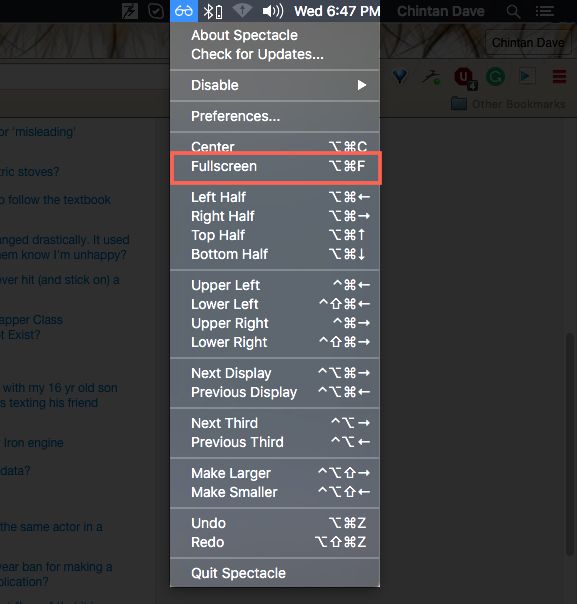577x604 pixels.
Task: Select Make Smaller
Action: 275,492
